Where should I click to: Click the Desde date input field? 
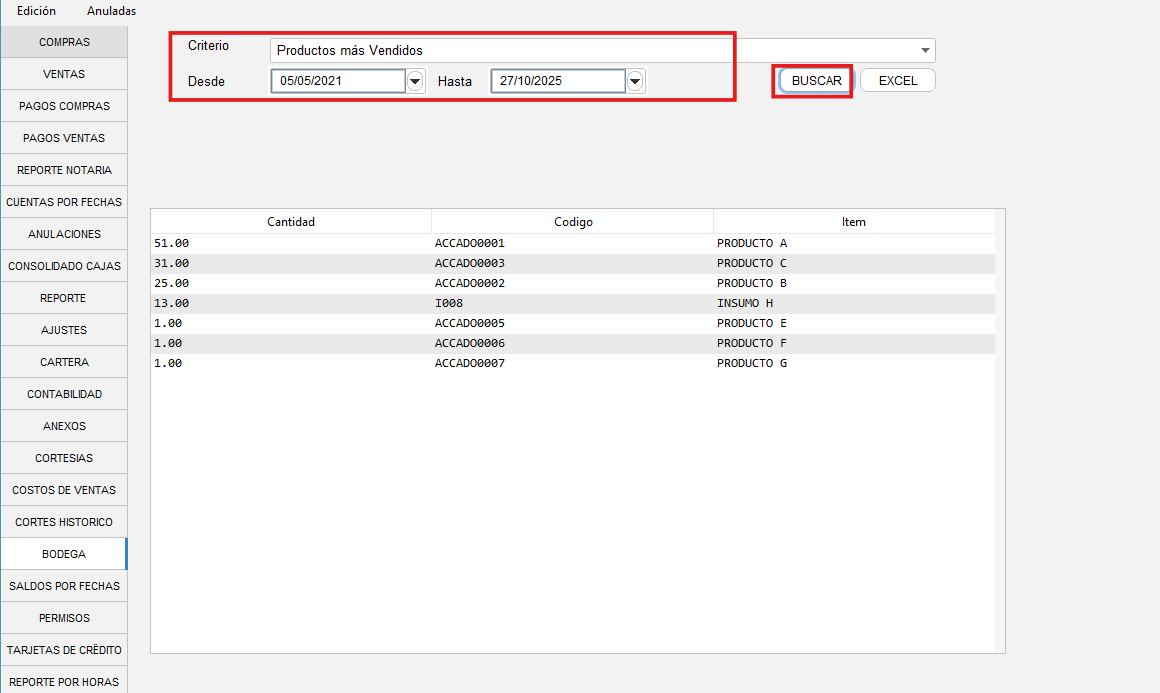coord(337,81)
